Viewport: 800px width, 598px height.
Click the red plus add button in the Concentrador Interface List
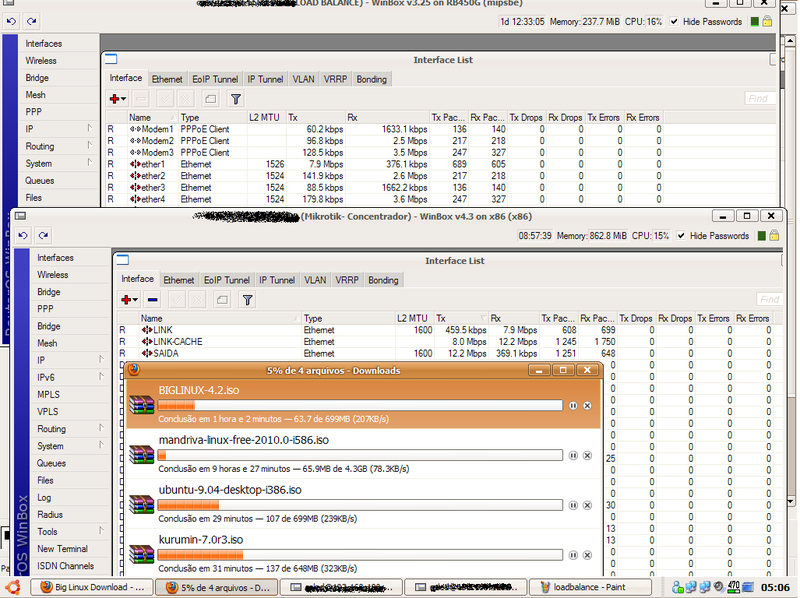(x=129, y=300)
